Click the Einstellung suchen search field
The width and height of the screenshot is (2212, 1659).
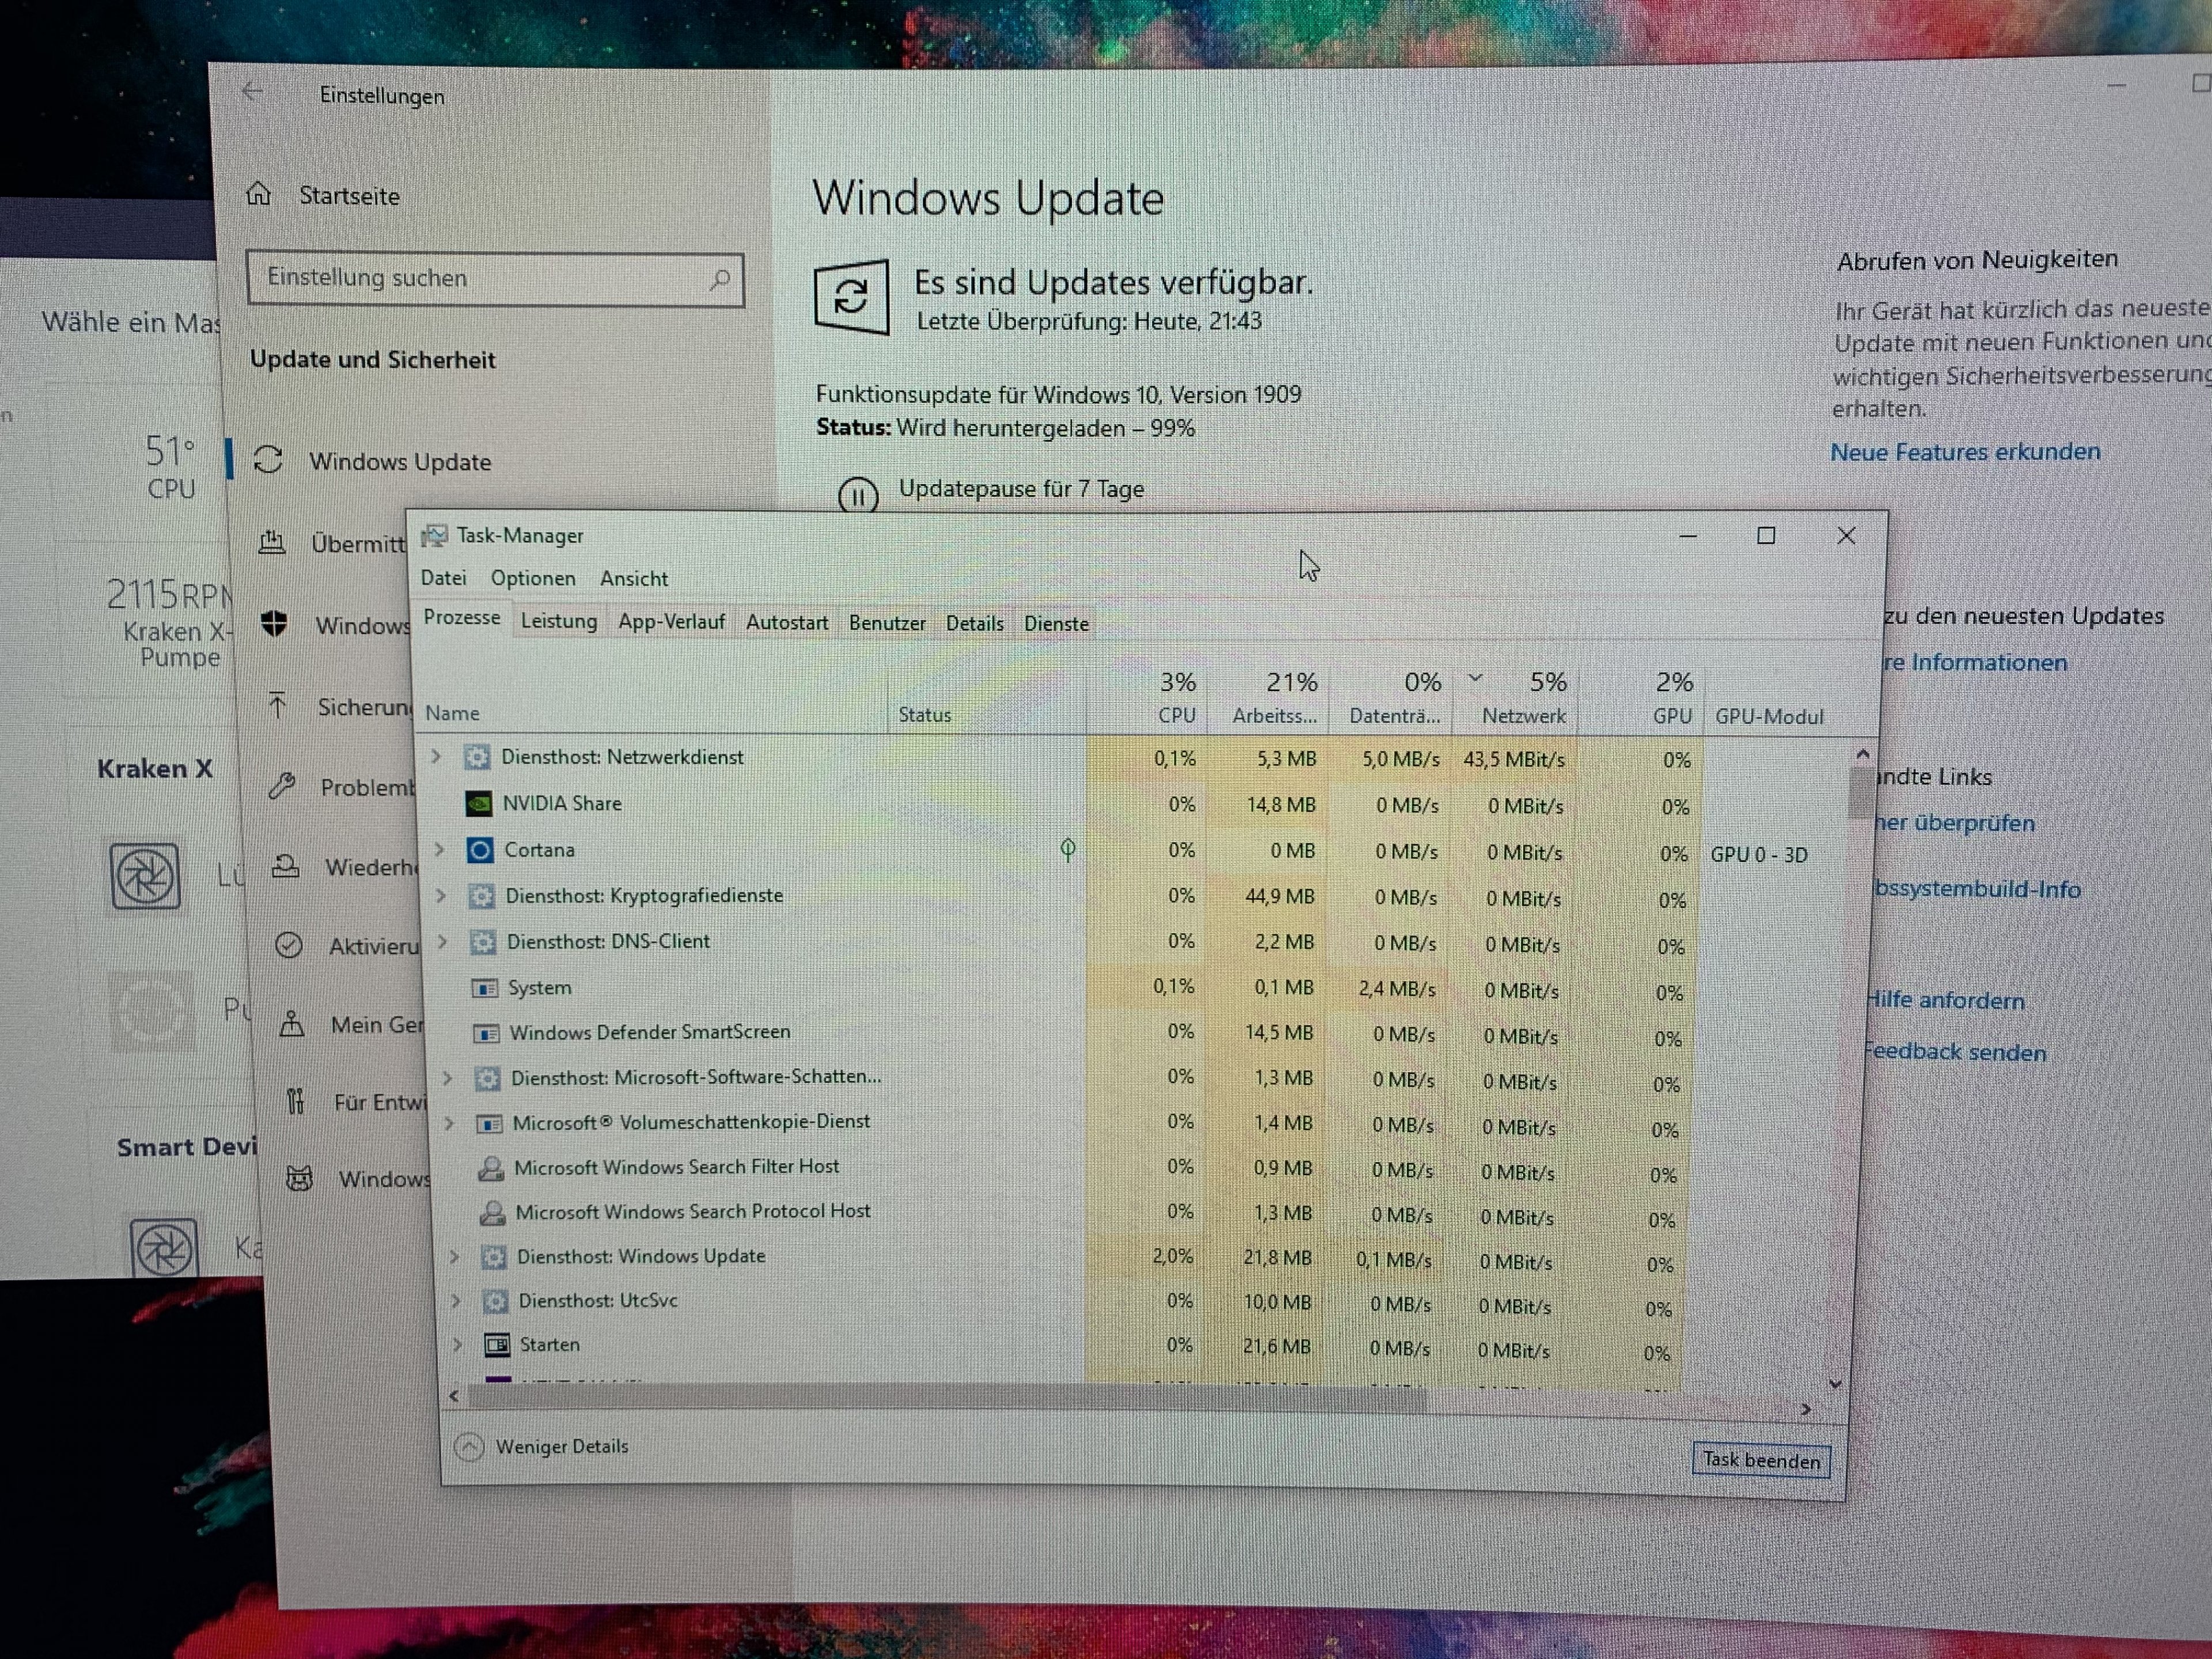click(480, 278)
